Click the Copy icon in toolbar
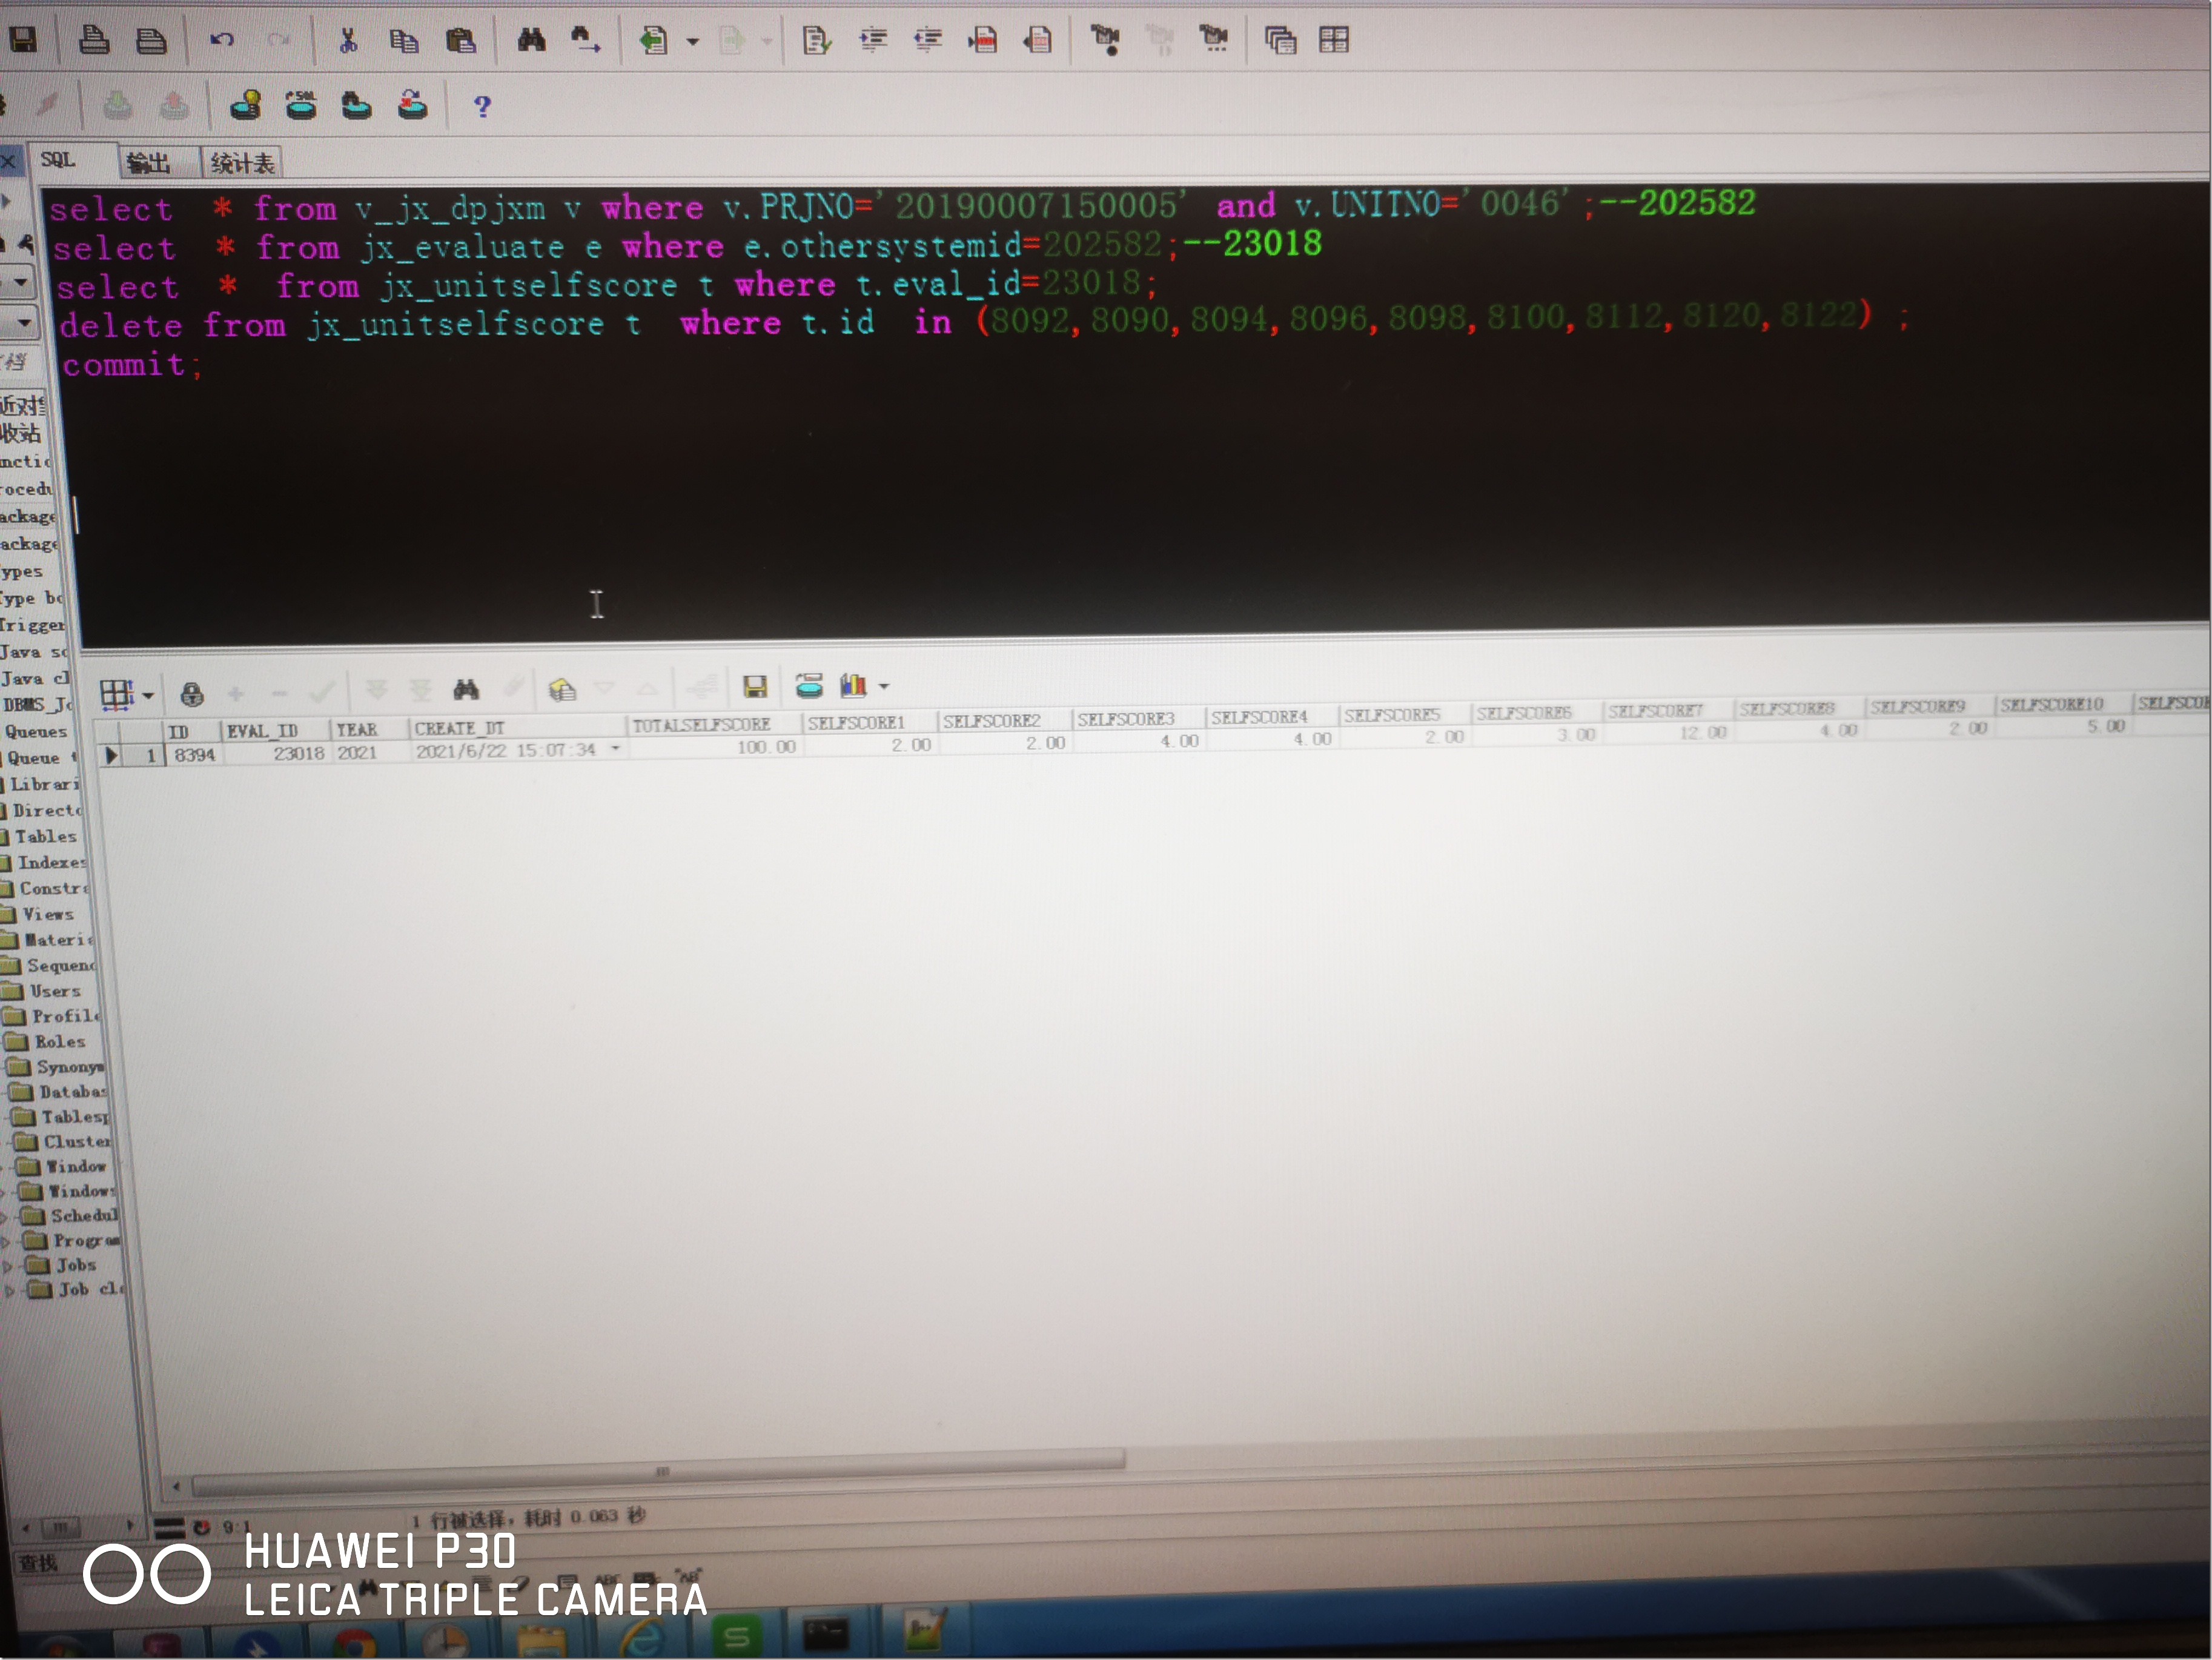The height and width of the screenshot is (1660, 2212). tap(404, 41)
